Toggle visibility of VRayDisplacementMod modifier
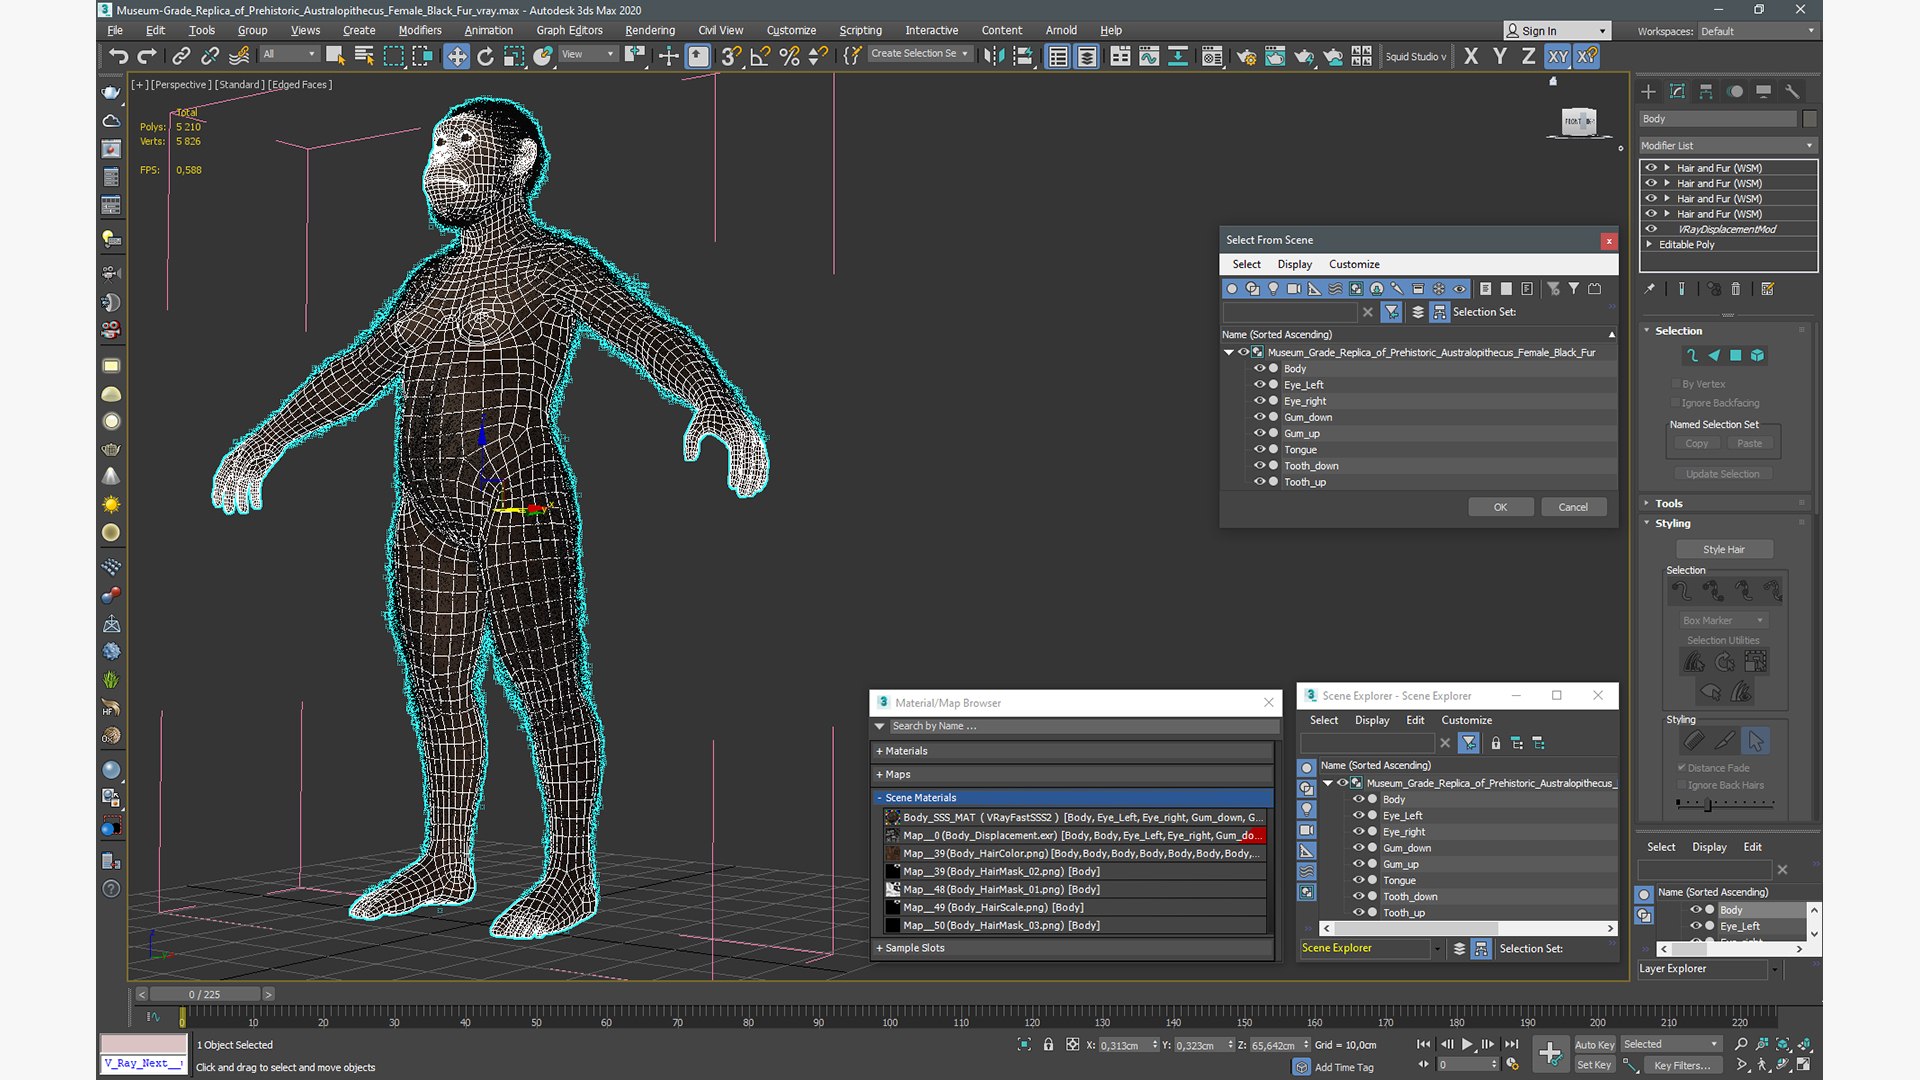 [1651, 229]
